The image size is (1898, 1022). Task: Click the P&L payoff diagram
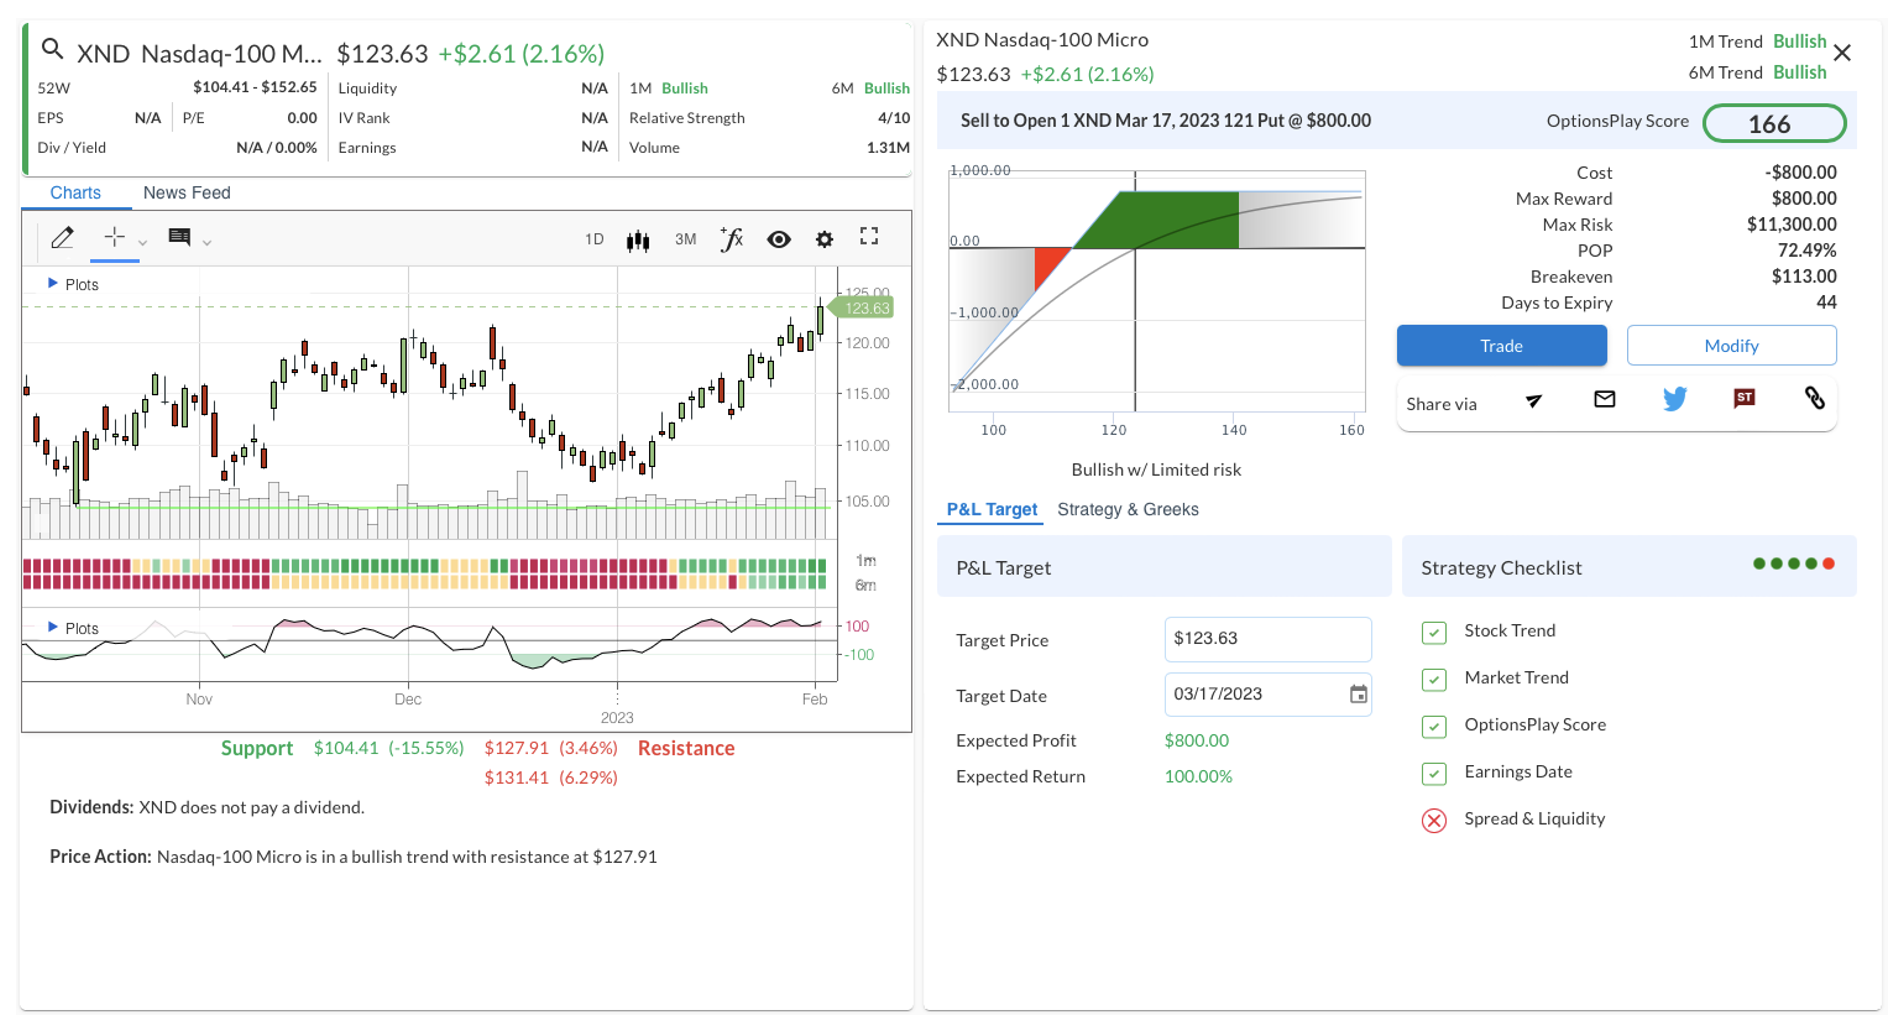coord(1157,291)
